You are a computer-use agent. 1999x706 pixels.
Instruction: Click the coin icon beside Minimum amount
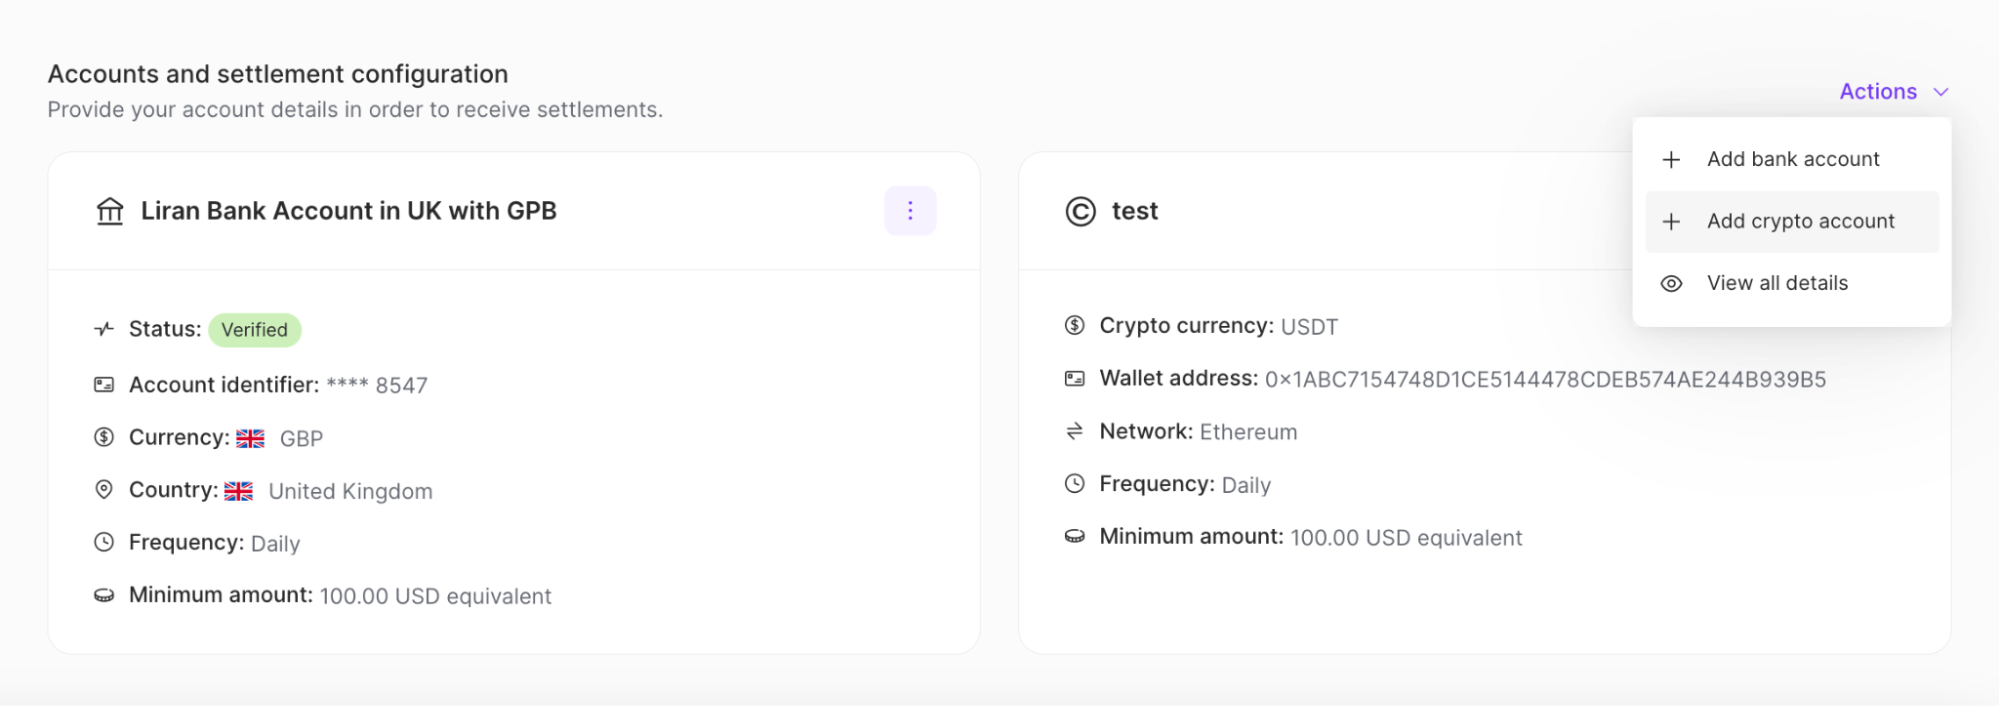pyautogui.click(x=103, y=594)
